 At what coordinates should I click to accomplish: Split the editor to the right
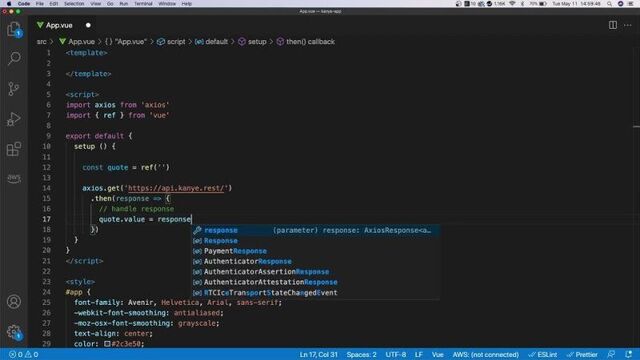pyautogui.click(x=613, y=25)
